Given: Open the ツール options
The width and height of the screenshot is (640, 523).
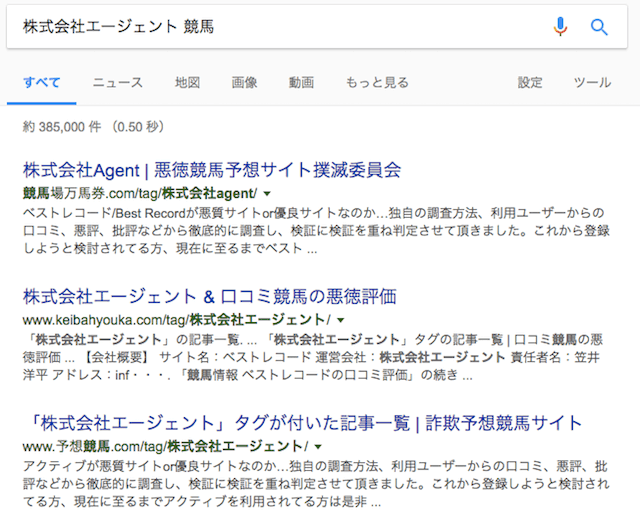Looking at the screenshot, I should coord(592,82).
